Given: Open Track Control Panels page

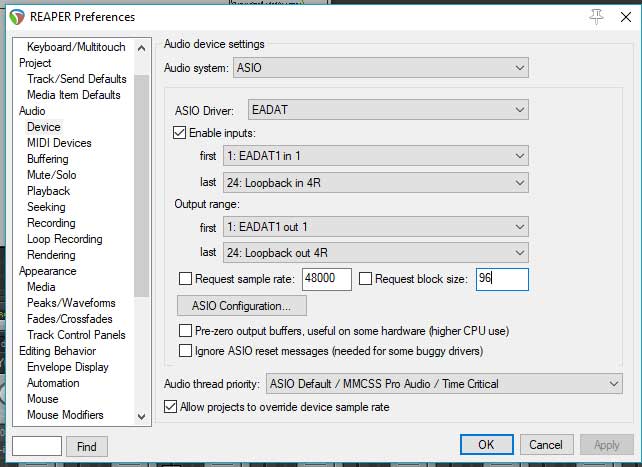Looking at the screenshot, I should [76, 334].
